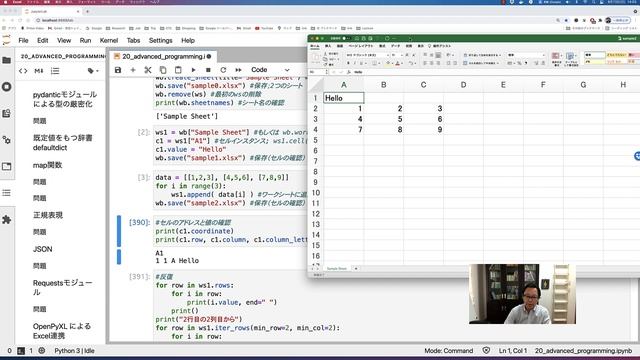Jump to pydanticモジュール heading in contents

65,99
